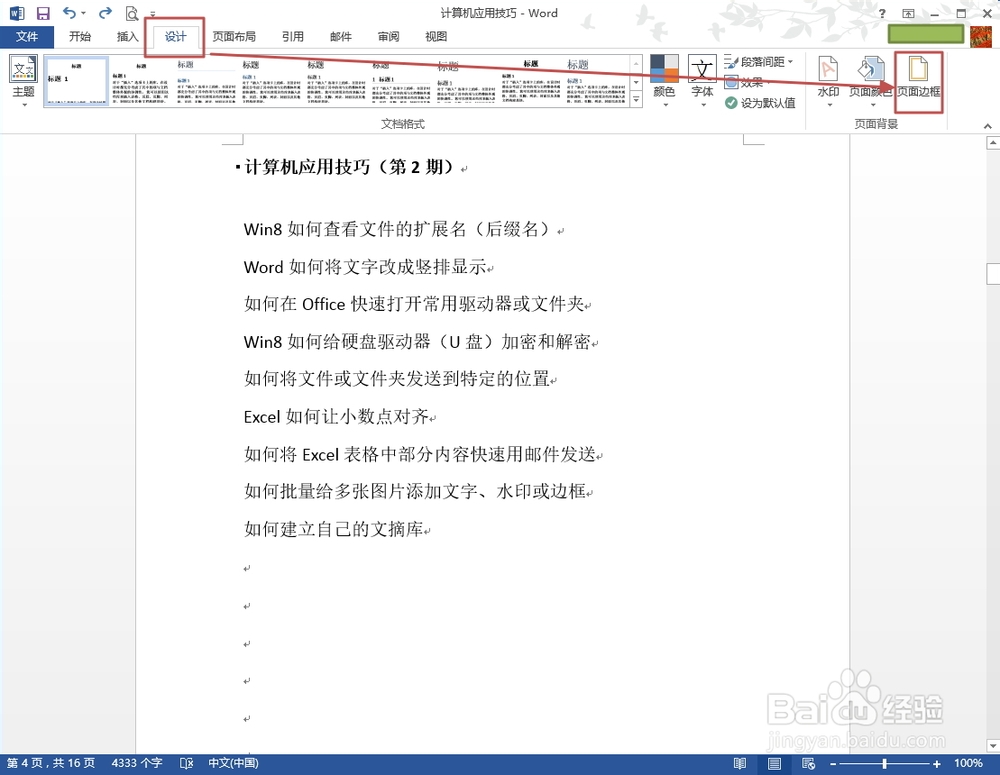Image resolution: width=1000 pixels, height=775 pixels.
Task: Open the File (文件) tab
Action: 27,36
